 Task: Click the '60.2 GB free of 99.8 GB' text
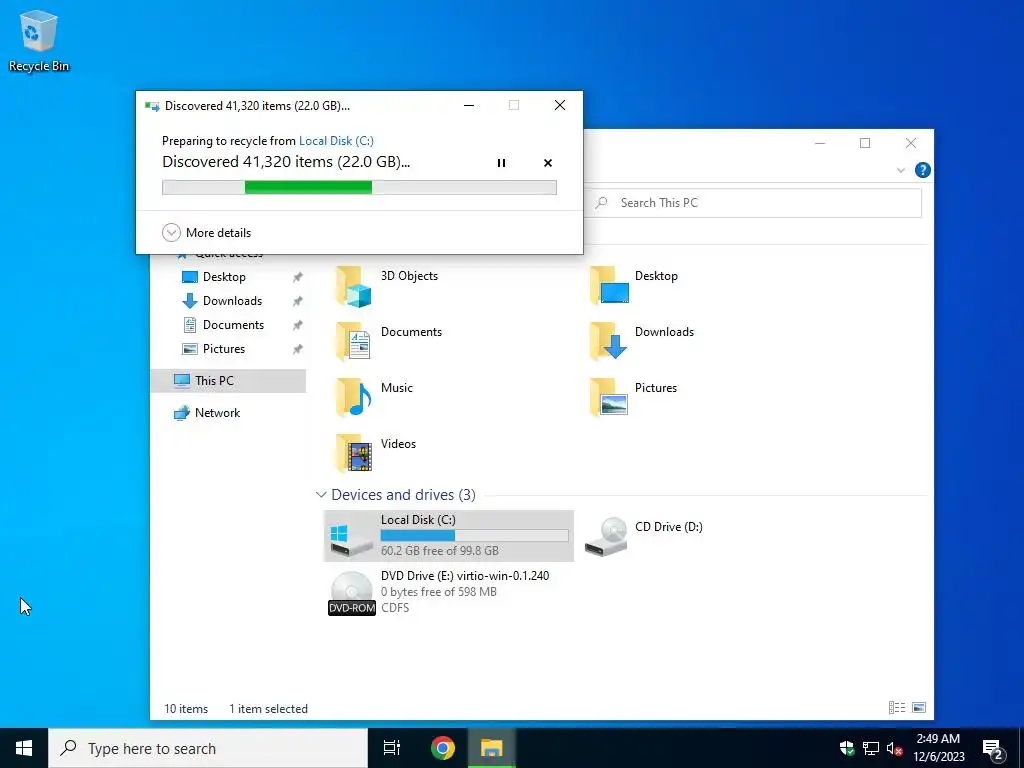(440, 551)
